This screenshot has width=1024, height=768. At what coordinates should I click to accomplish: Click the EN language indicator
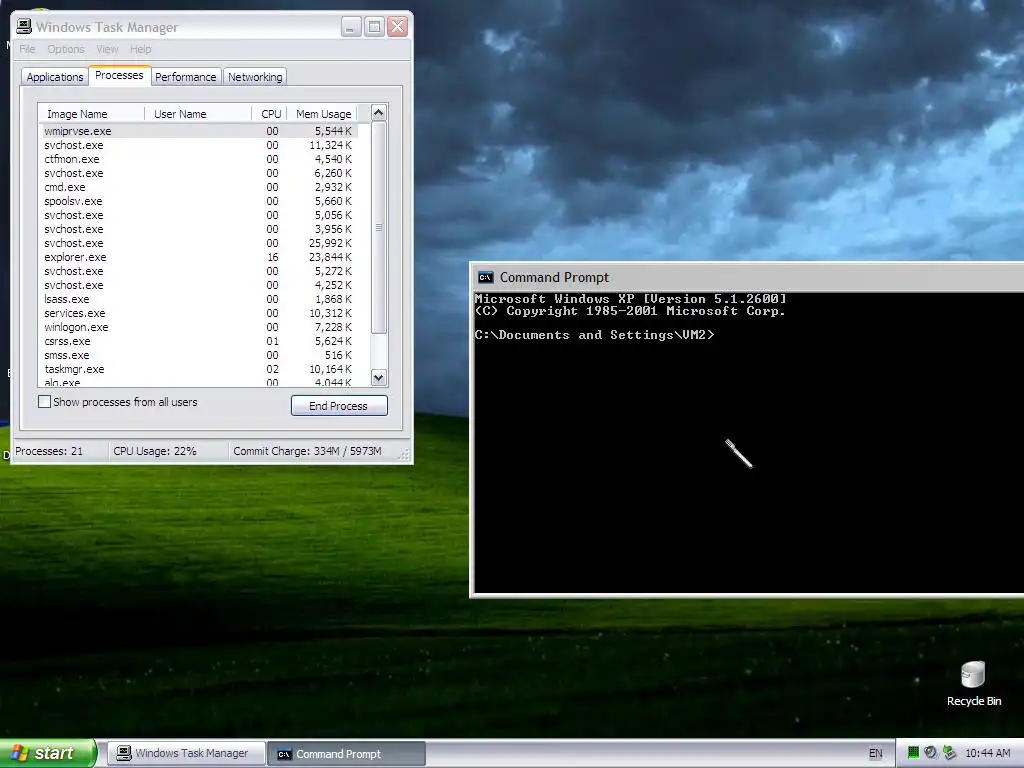click(876, 754)
